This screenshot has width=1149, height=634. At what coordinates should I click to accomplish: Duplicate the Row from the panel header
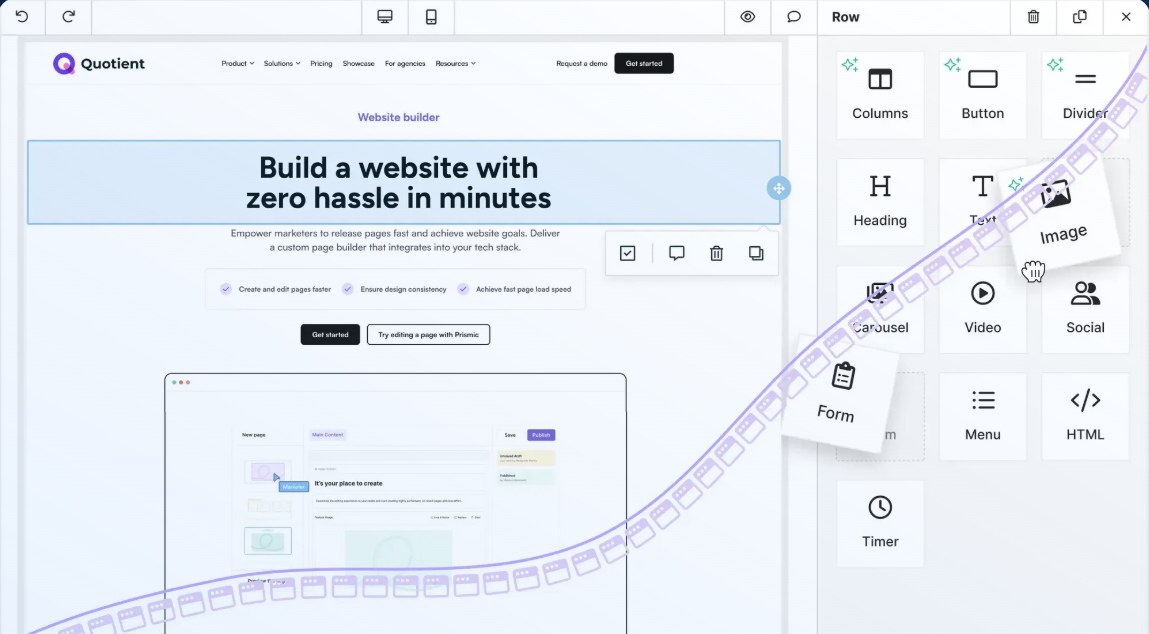(1079, 17)
